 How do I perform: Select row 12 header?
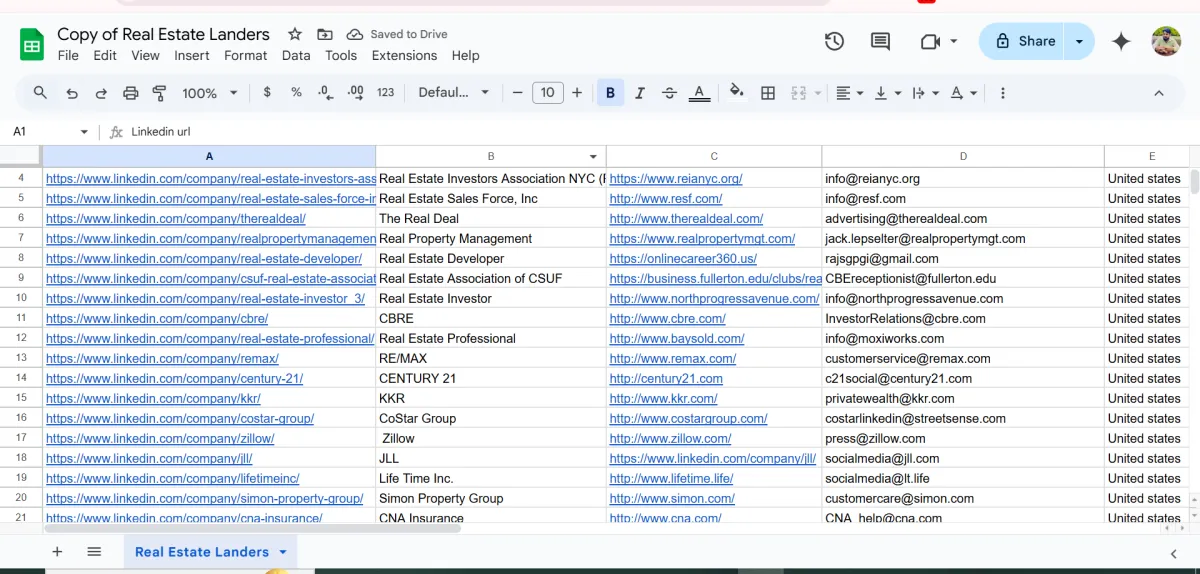tap(21, 338)
